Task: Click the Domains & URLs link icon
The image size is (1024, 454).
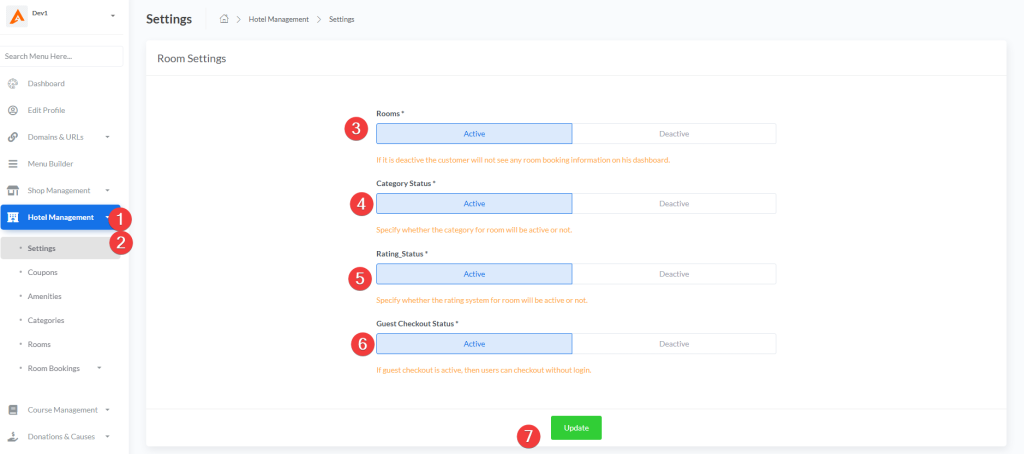Action: 13,137
